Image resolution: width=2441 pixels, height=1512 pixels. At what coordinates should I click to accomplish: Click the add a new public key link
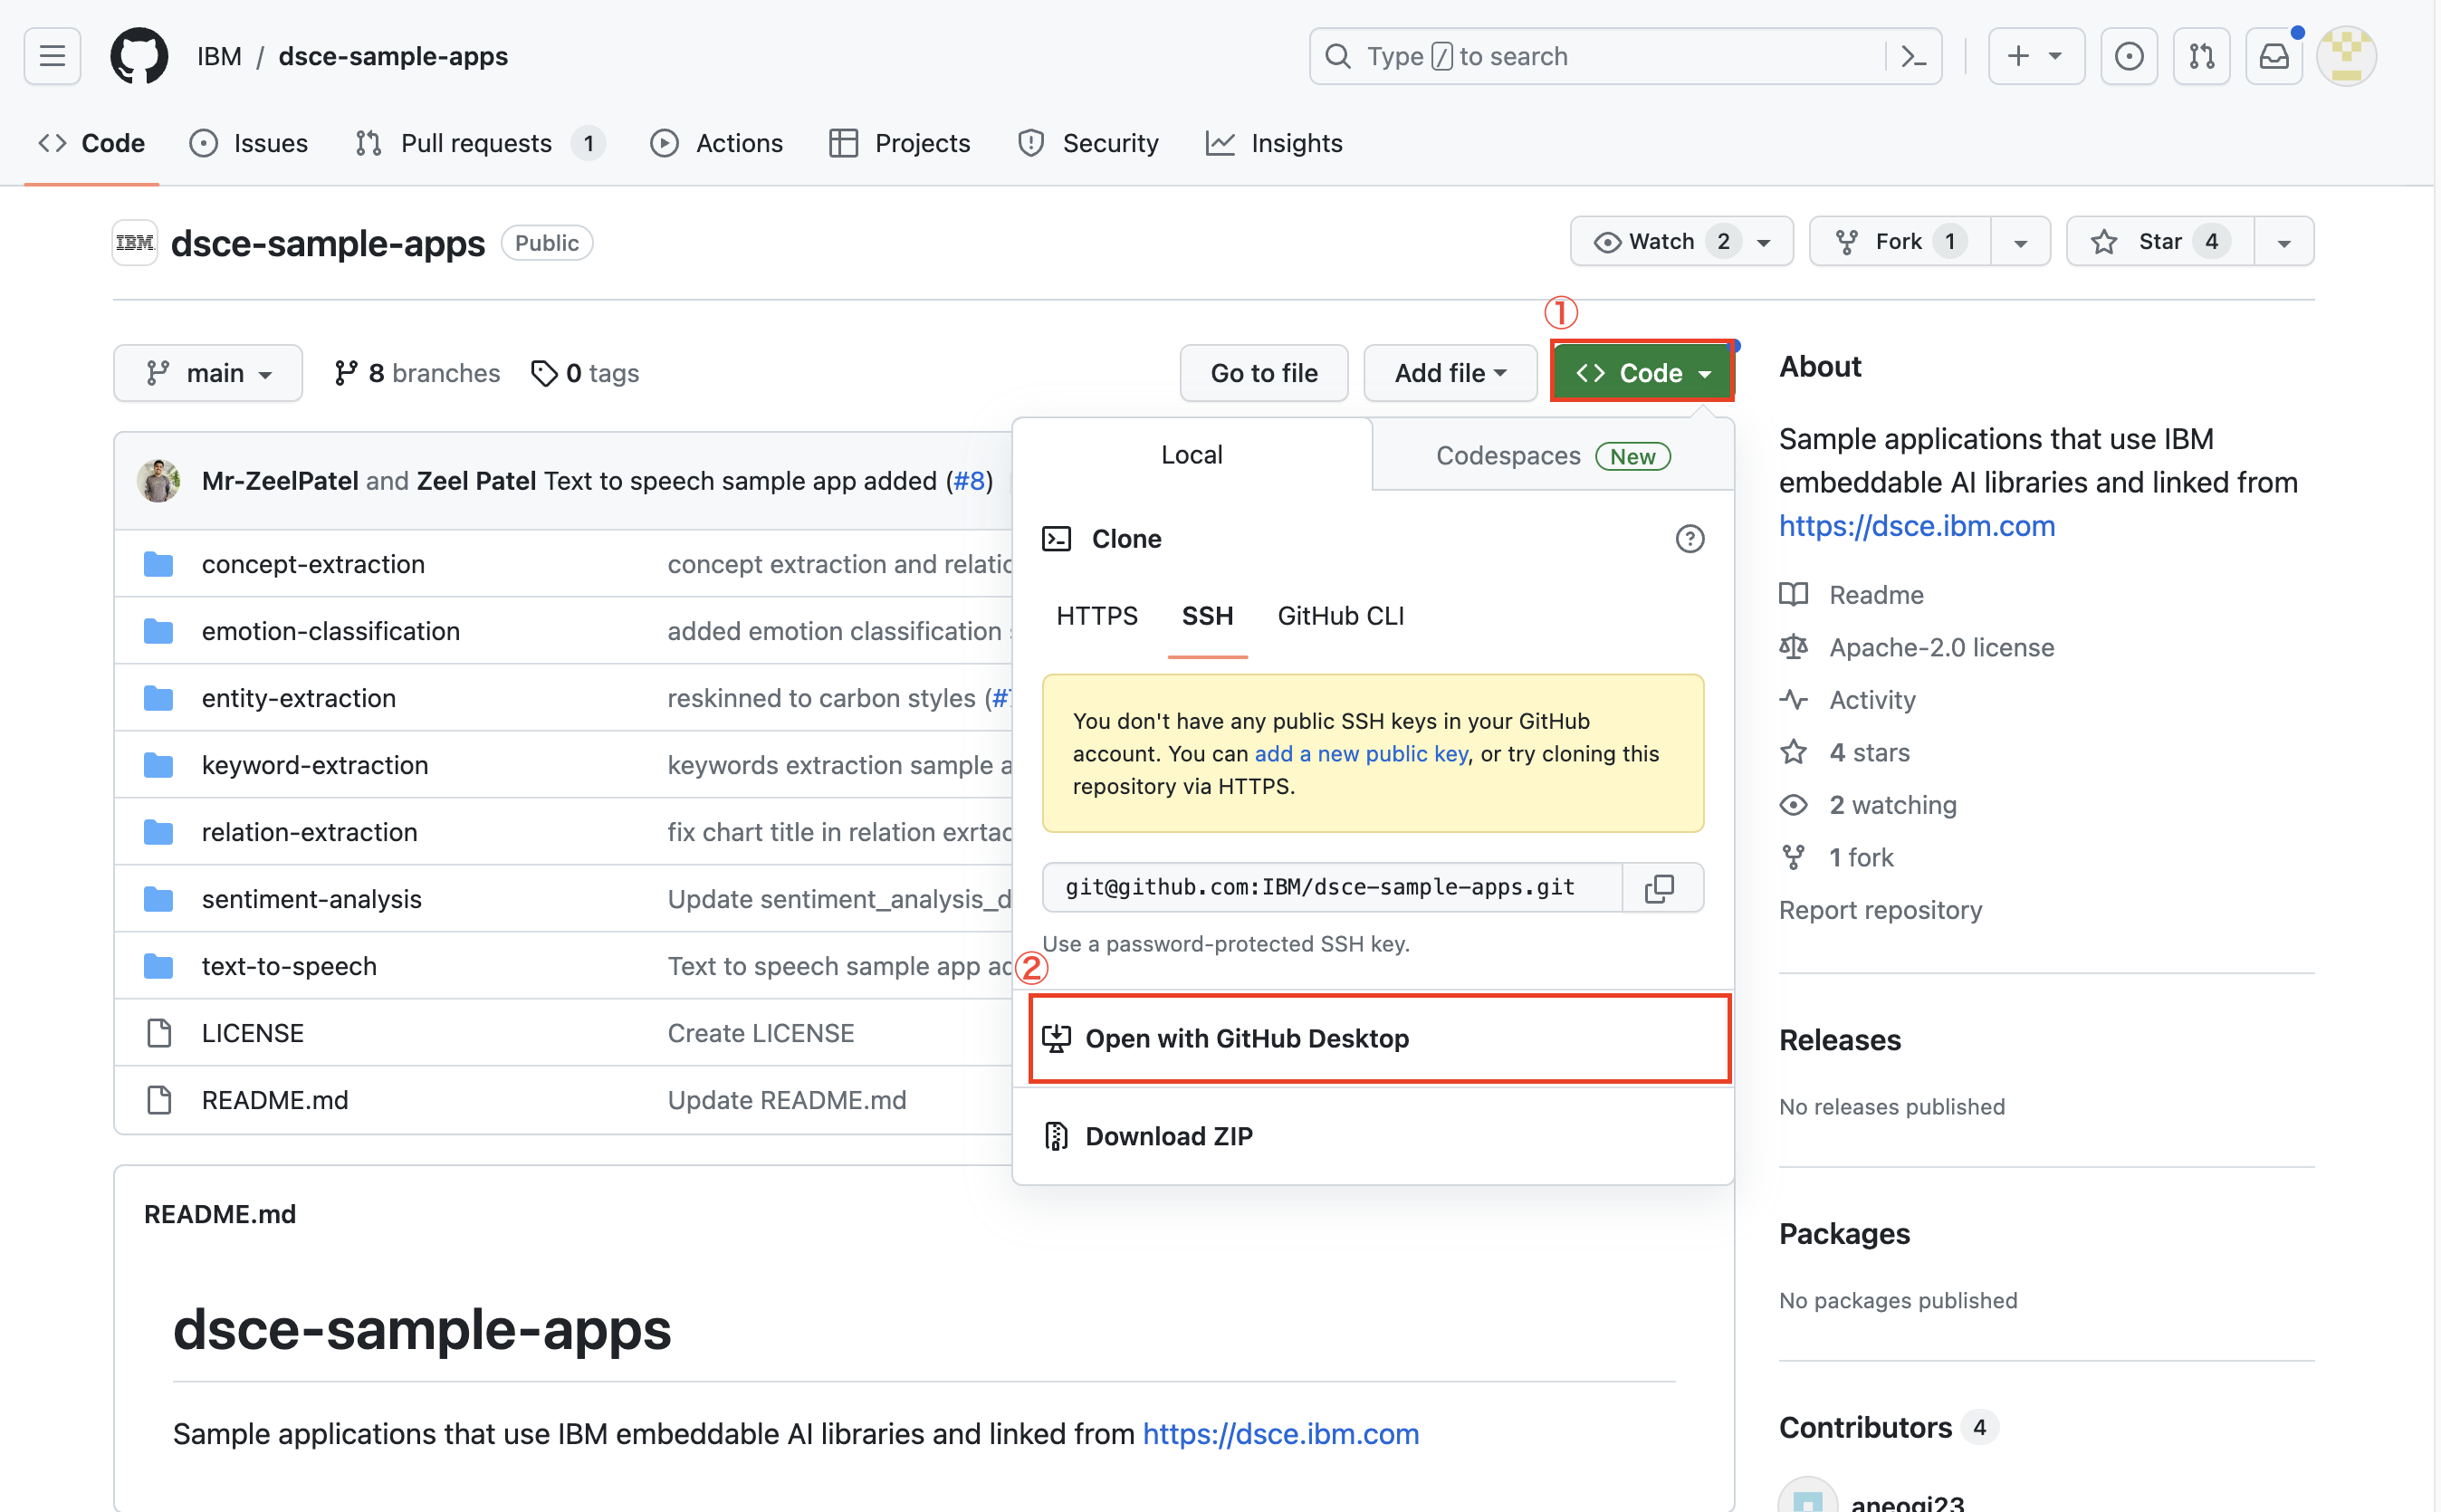pyautogui.click(x=1360, y=754)
